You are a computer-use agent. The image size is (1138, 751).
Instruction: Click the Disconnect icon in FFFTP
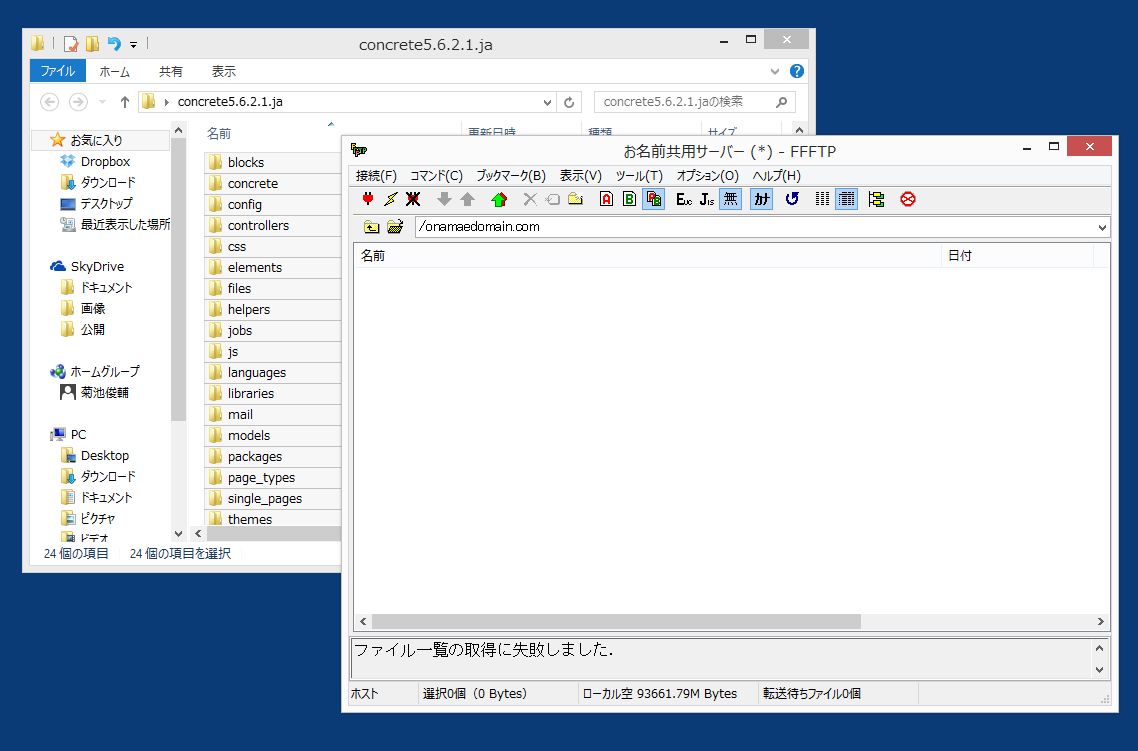[413, 199]
